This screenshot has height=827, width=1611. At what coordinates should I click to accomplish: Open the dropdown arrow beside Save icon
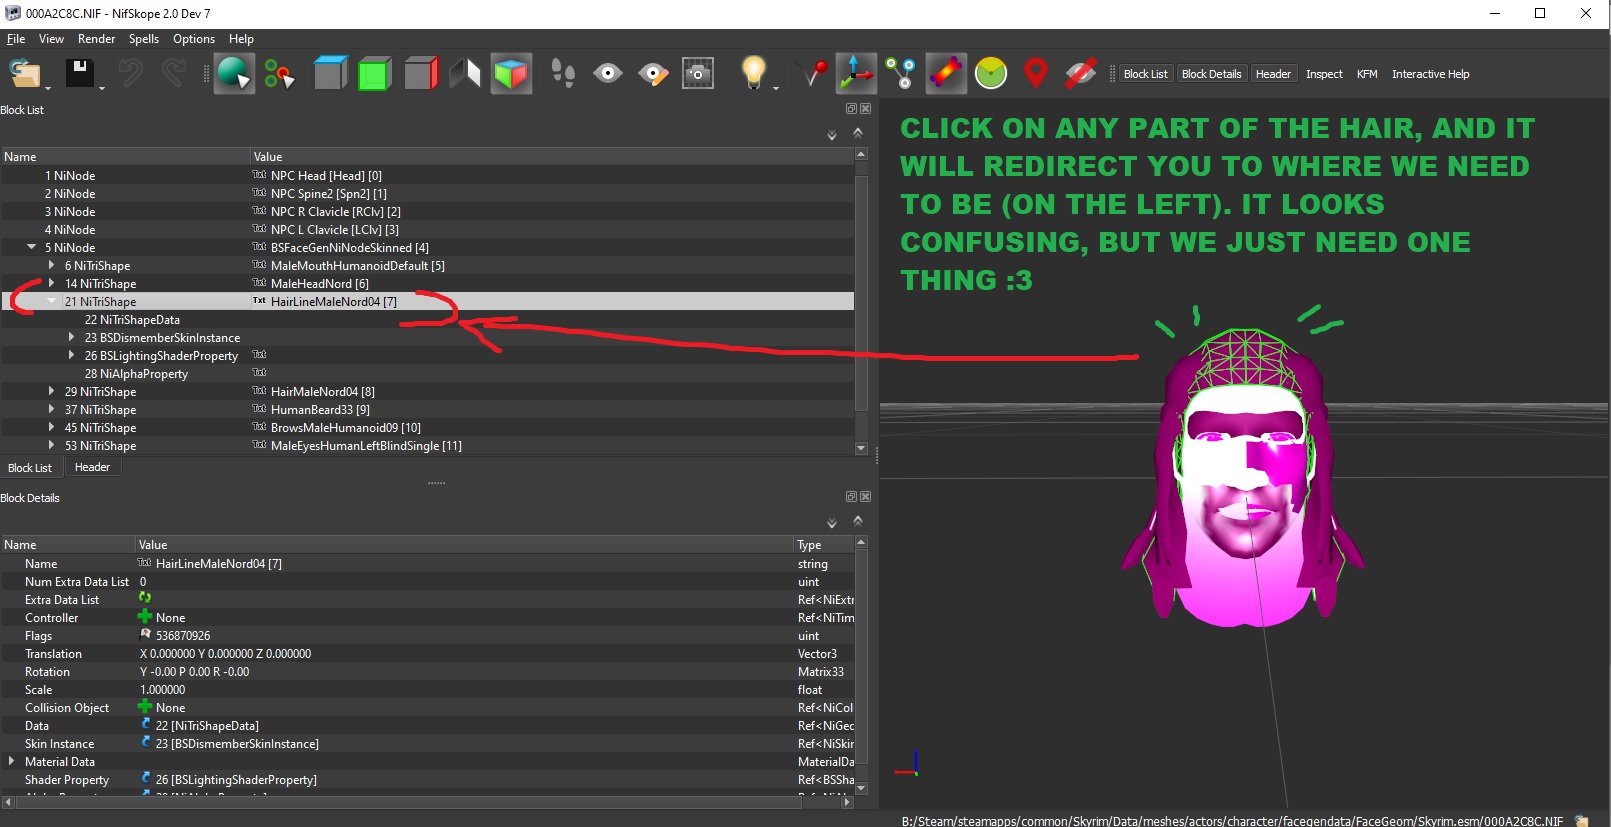coord(102,88)
